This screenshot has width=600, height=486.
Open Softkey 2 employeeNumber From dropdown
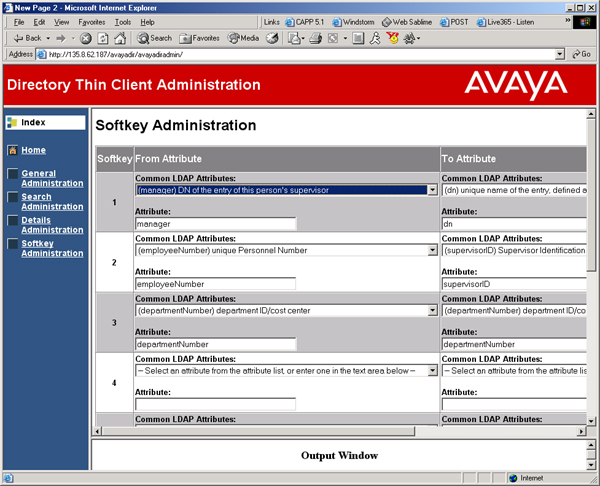click(x=432, y=250)
